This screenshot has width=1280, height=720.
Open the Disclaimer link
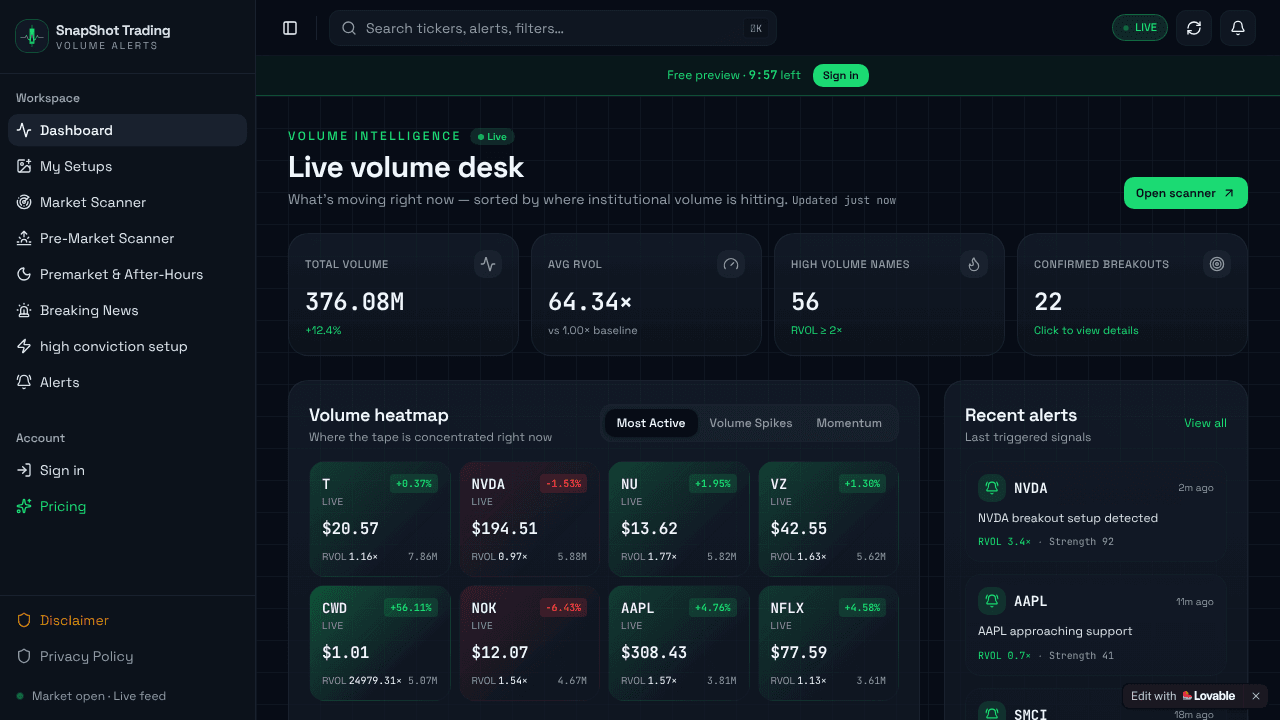click(127, 620)
